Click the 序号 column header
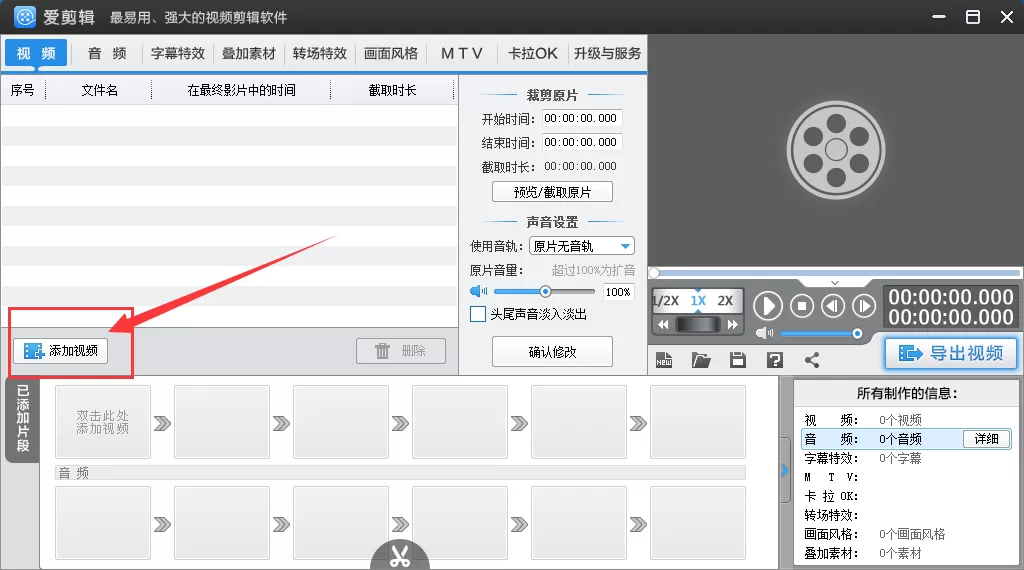Viewport: 1024px width, 570px height. [x=23, y=90]
